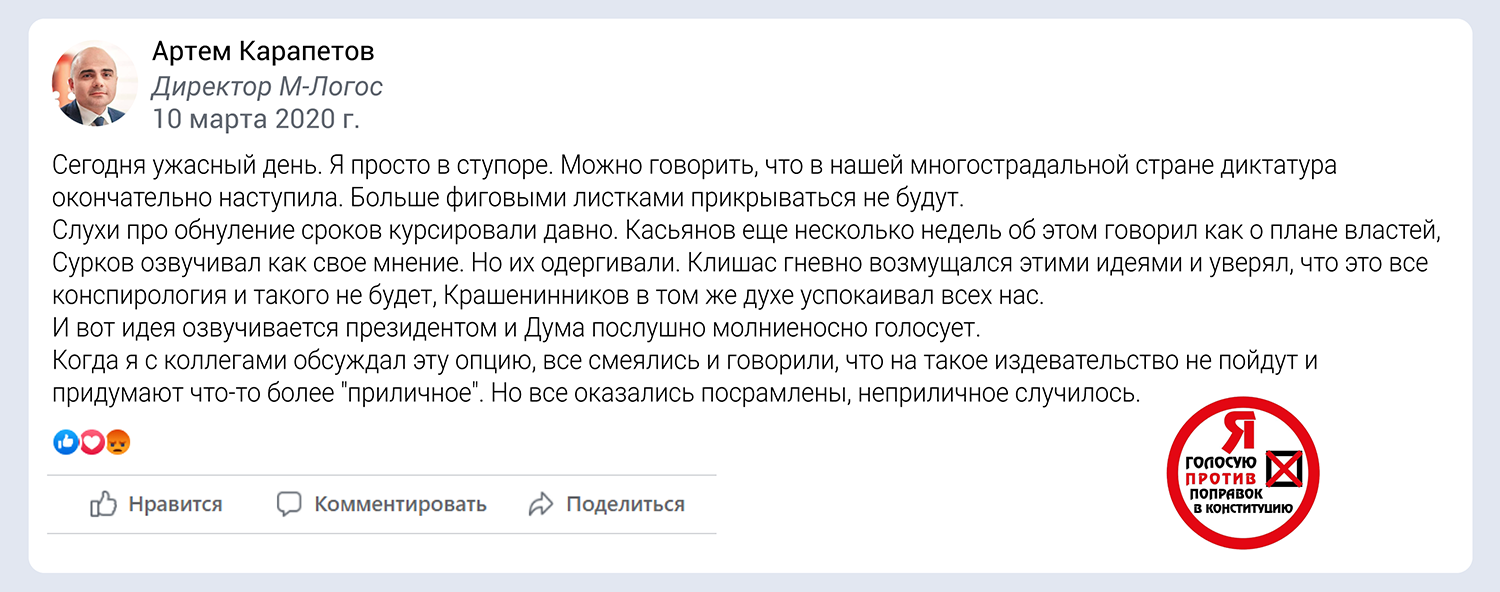Click the red ПРОТИВ word in the badge
This screenshot has height=592, width=1500.
coord(1223,479)
